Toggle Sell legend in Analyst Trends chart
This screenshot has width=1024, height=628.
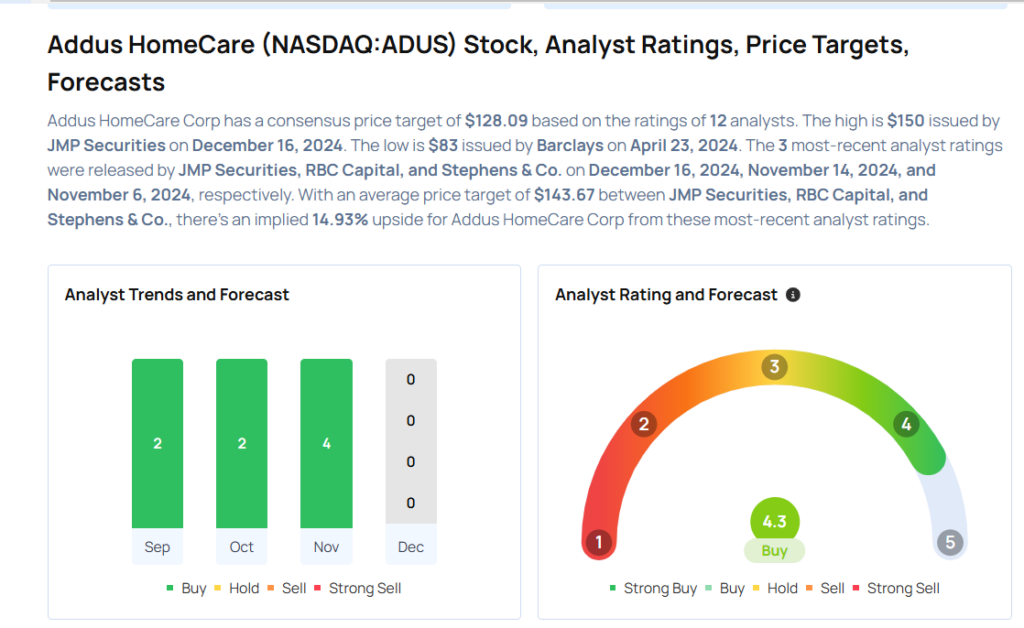click(286, 588)
